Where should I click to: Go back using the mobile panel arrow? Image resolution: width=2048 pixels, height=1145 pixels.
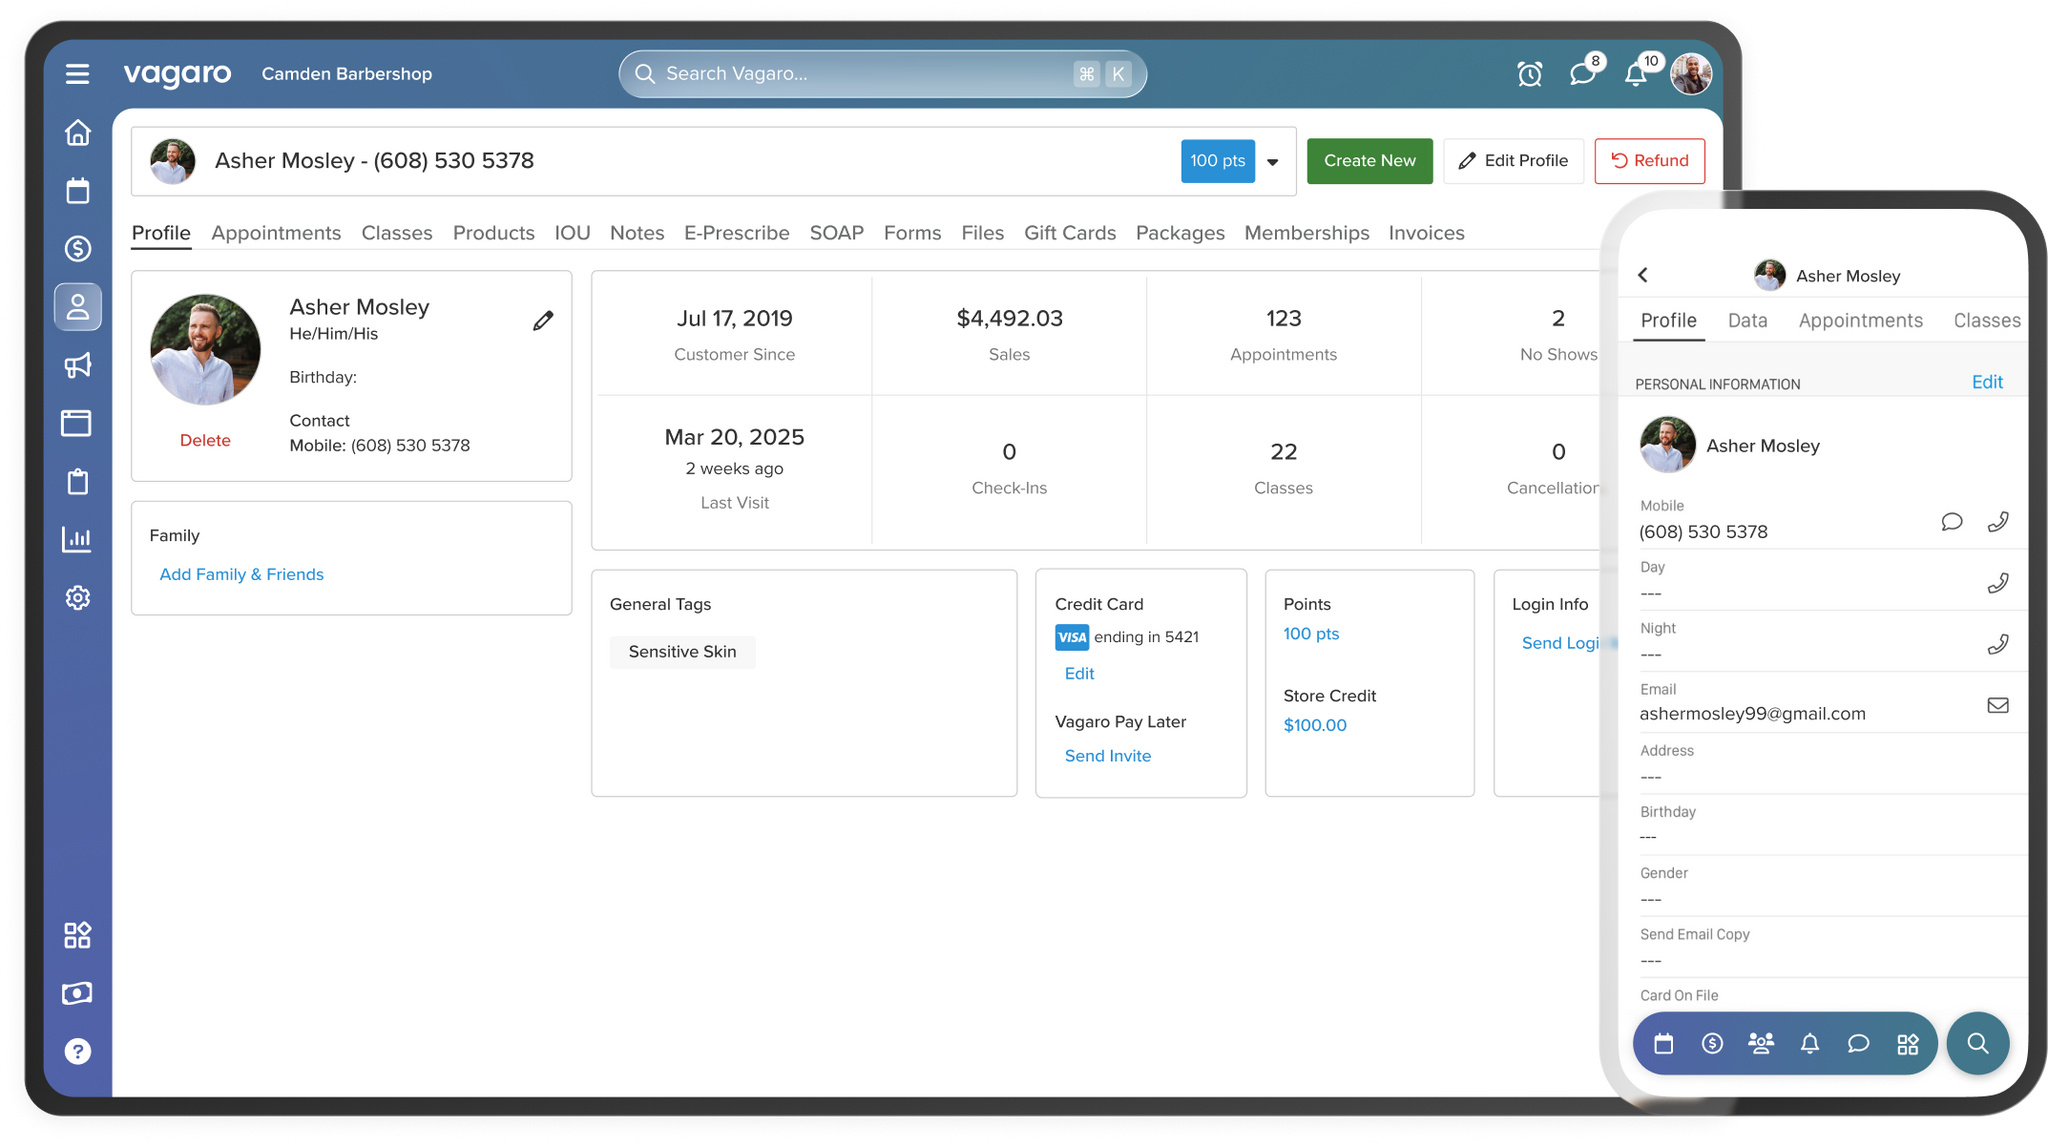[1643, 275]
